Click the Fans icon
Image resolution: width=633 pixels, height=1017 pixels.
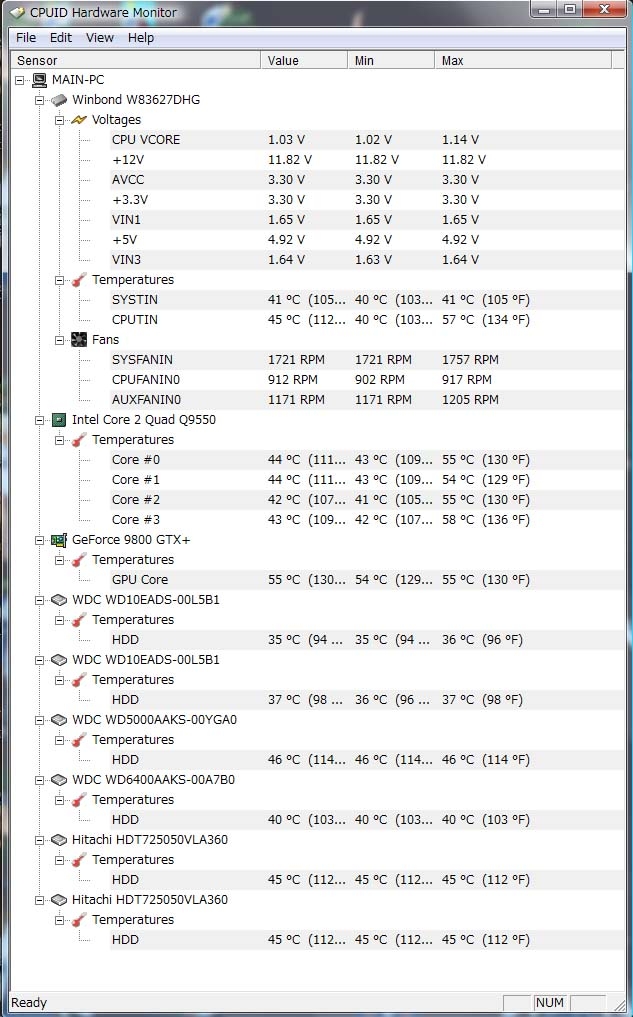(x=79, y=340)
